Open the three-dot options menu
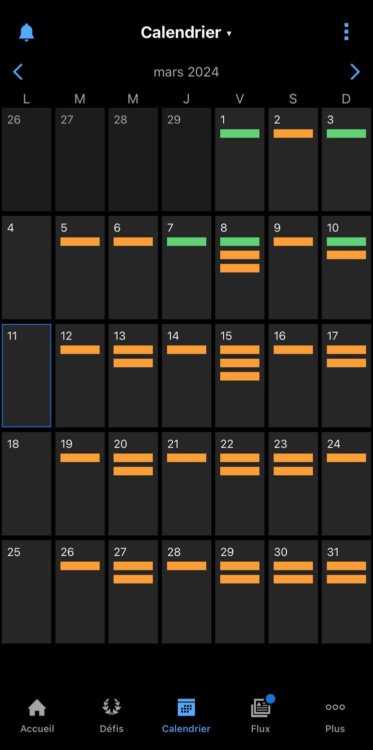 click(347, 32)
